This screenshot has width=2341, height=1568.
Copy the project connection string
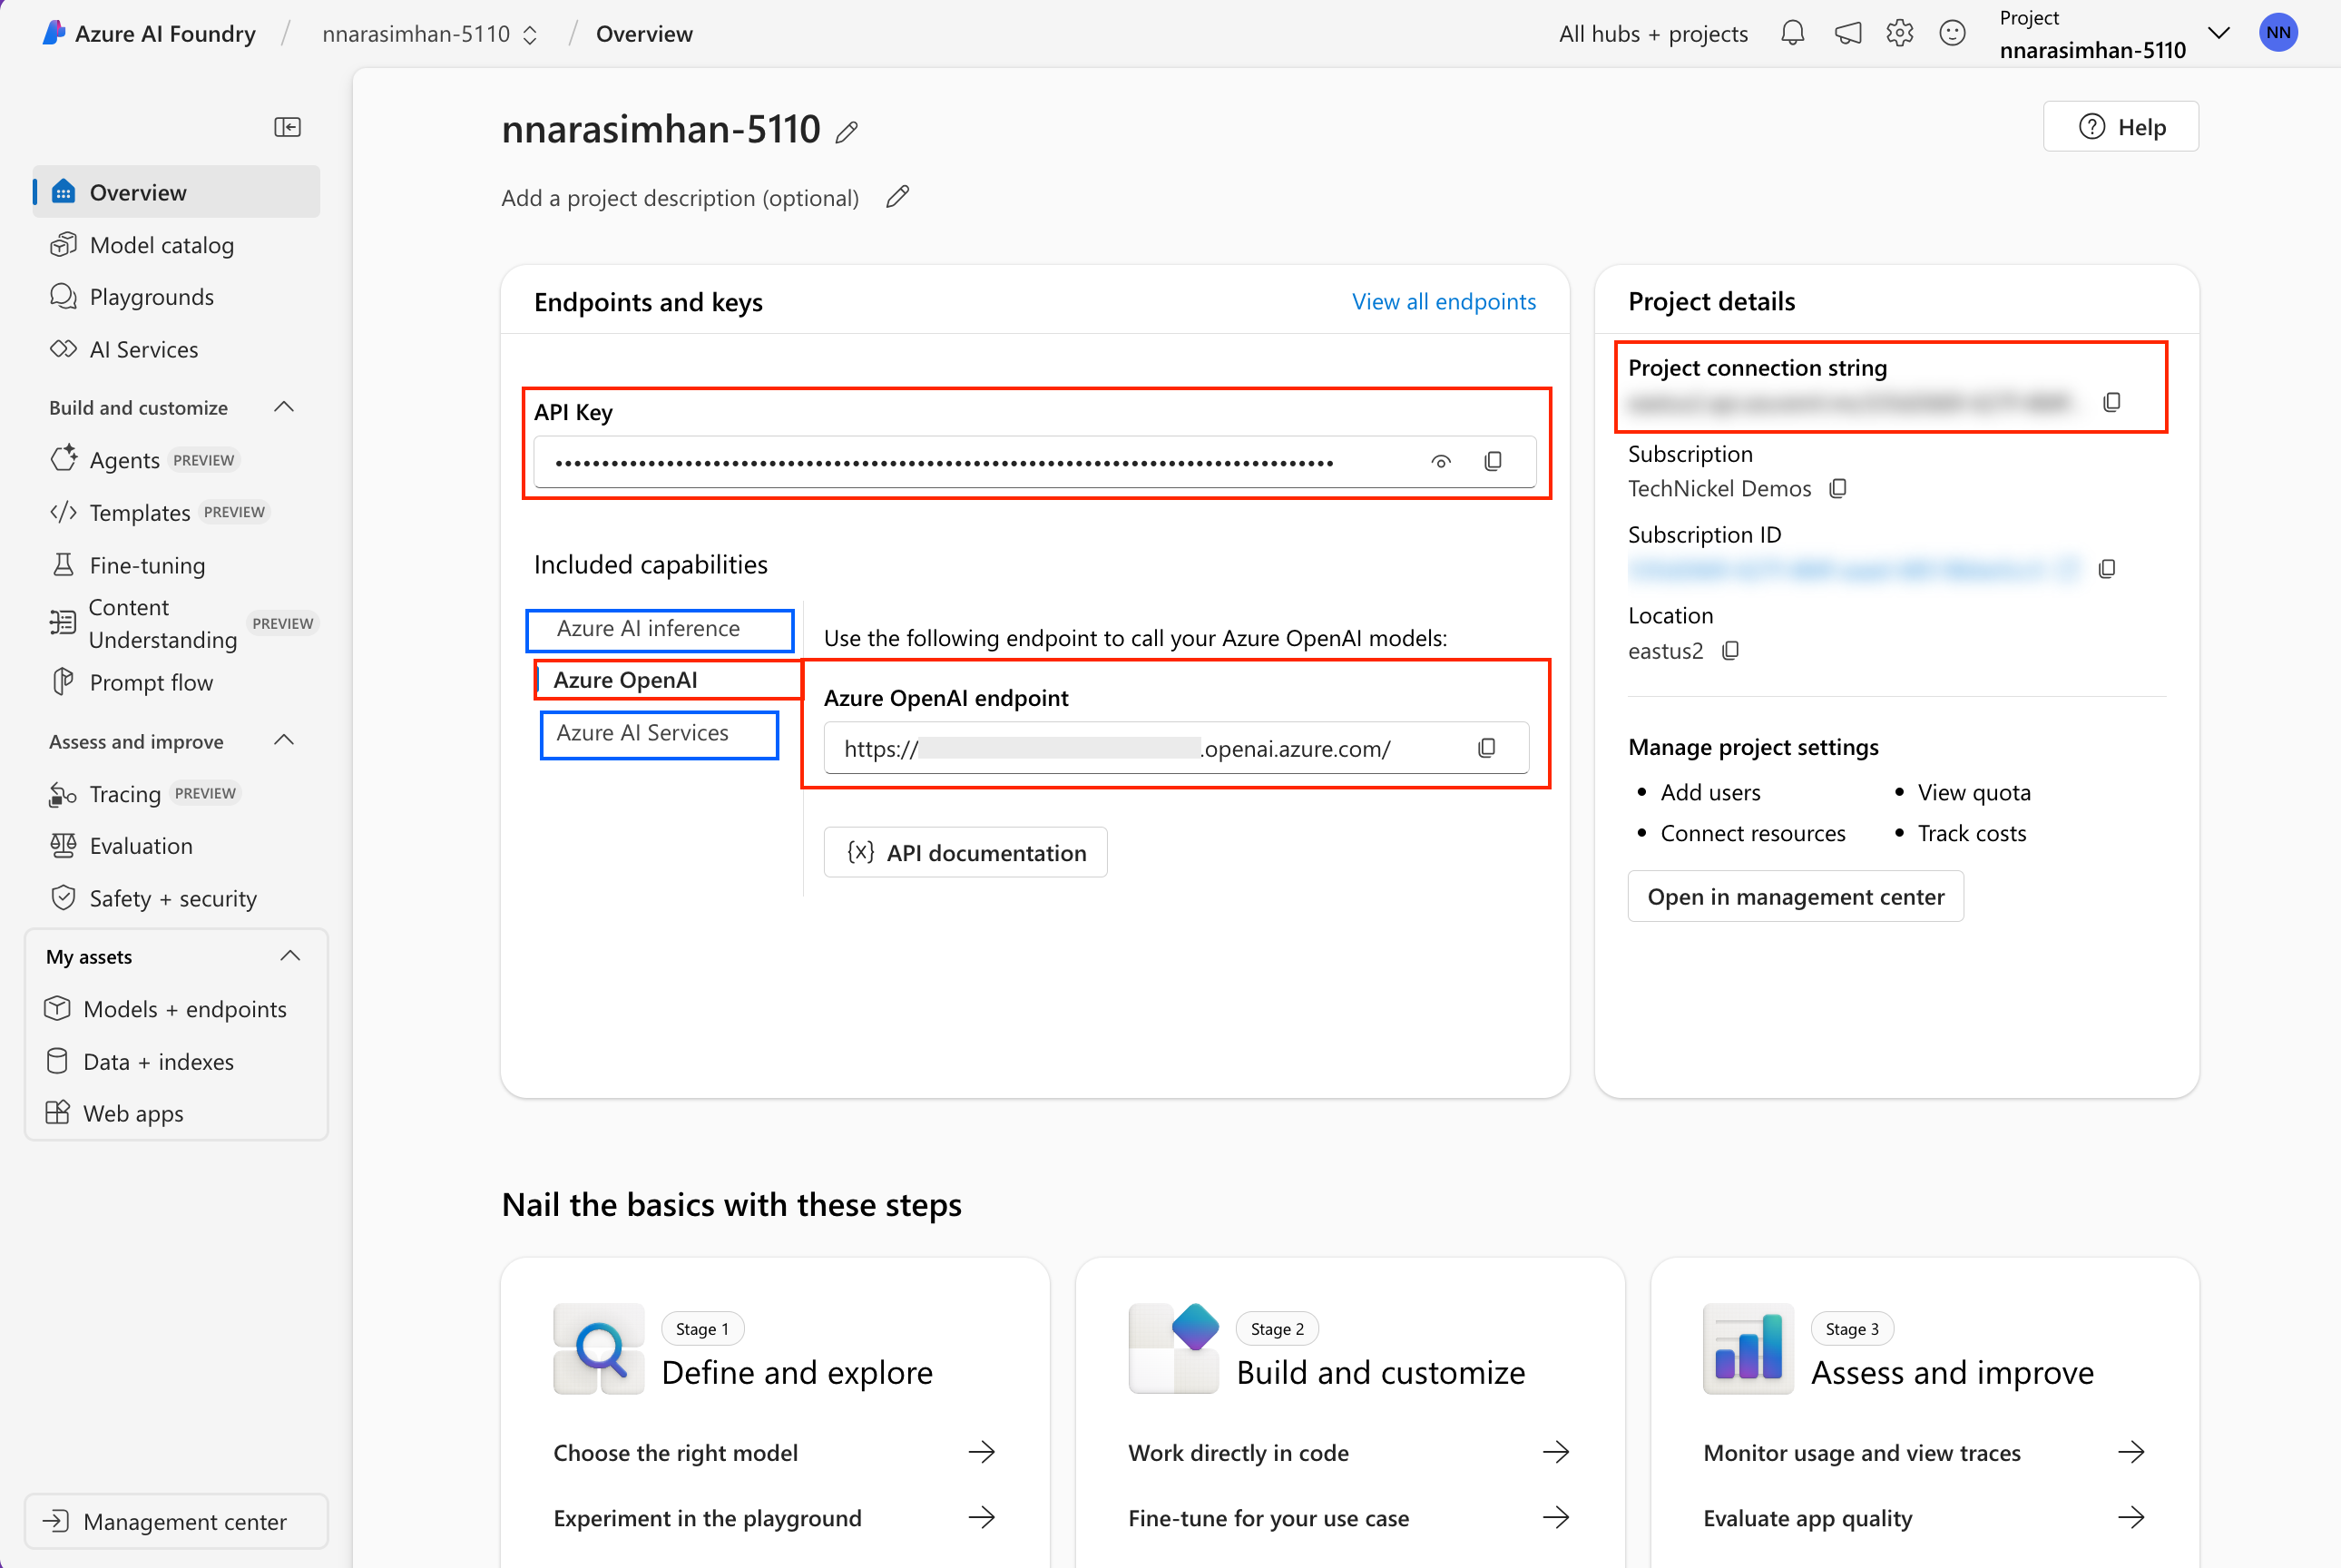tap(2112, 401)
